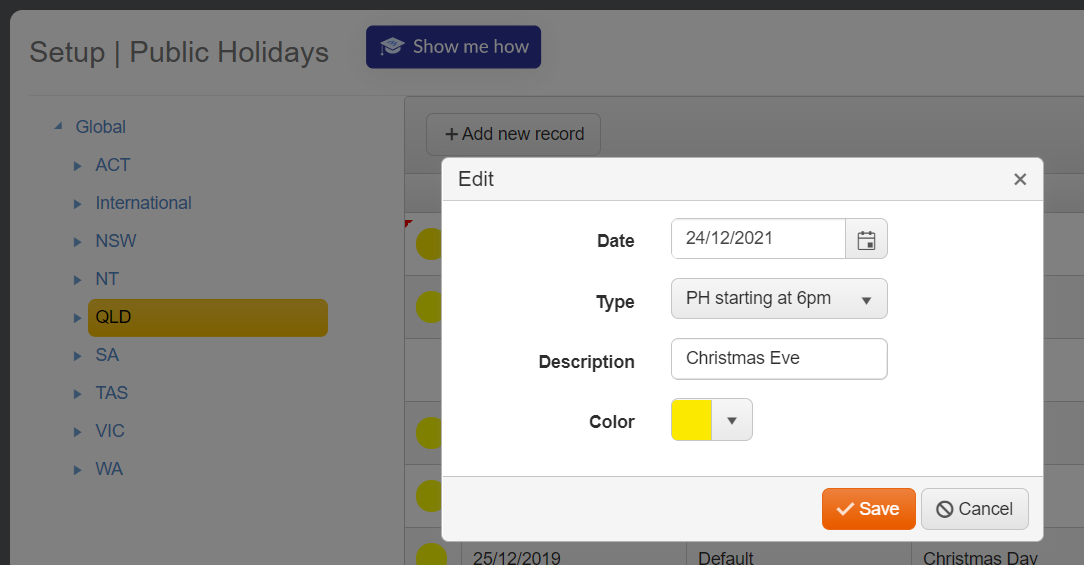Image resolution: width=1084 pixels, height=565 pixels.
Task: Click the checkmark on the Save button
Action: (x=845, y=510)
